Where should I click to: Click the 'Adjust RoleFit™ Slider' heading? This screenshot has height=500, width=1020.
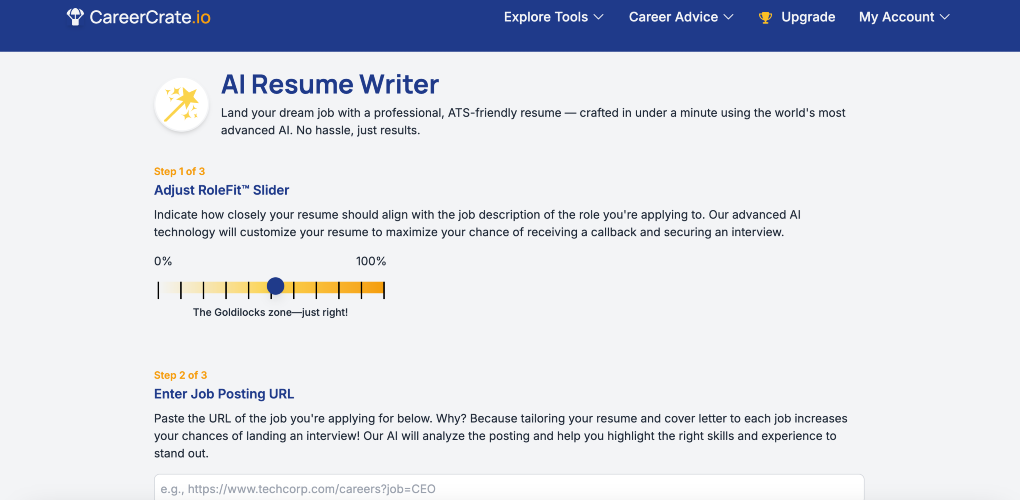click(x=222, y=191)
